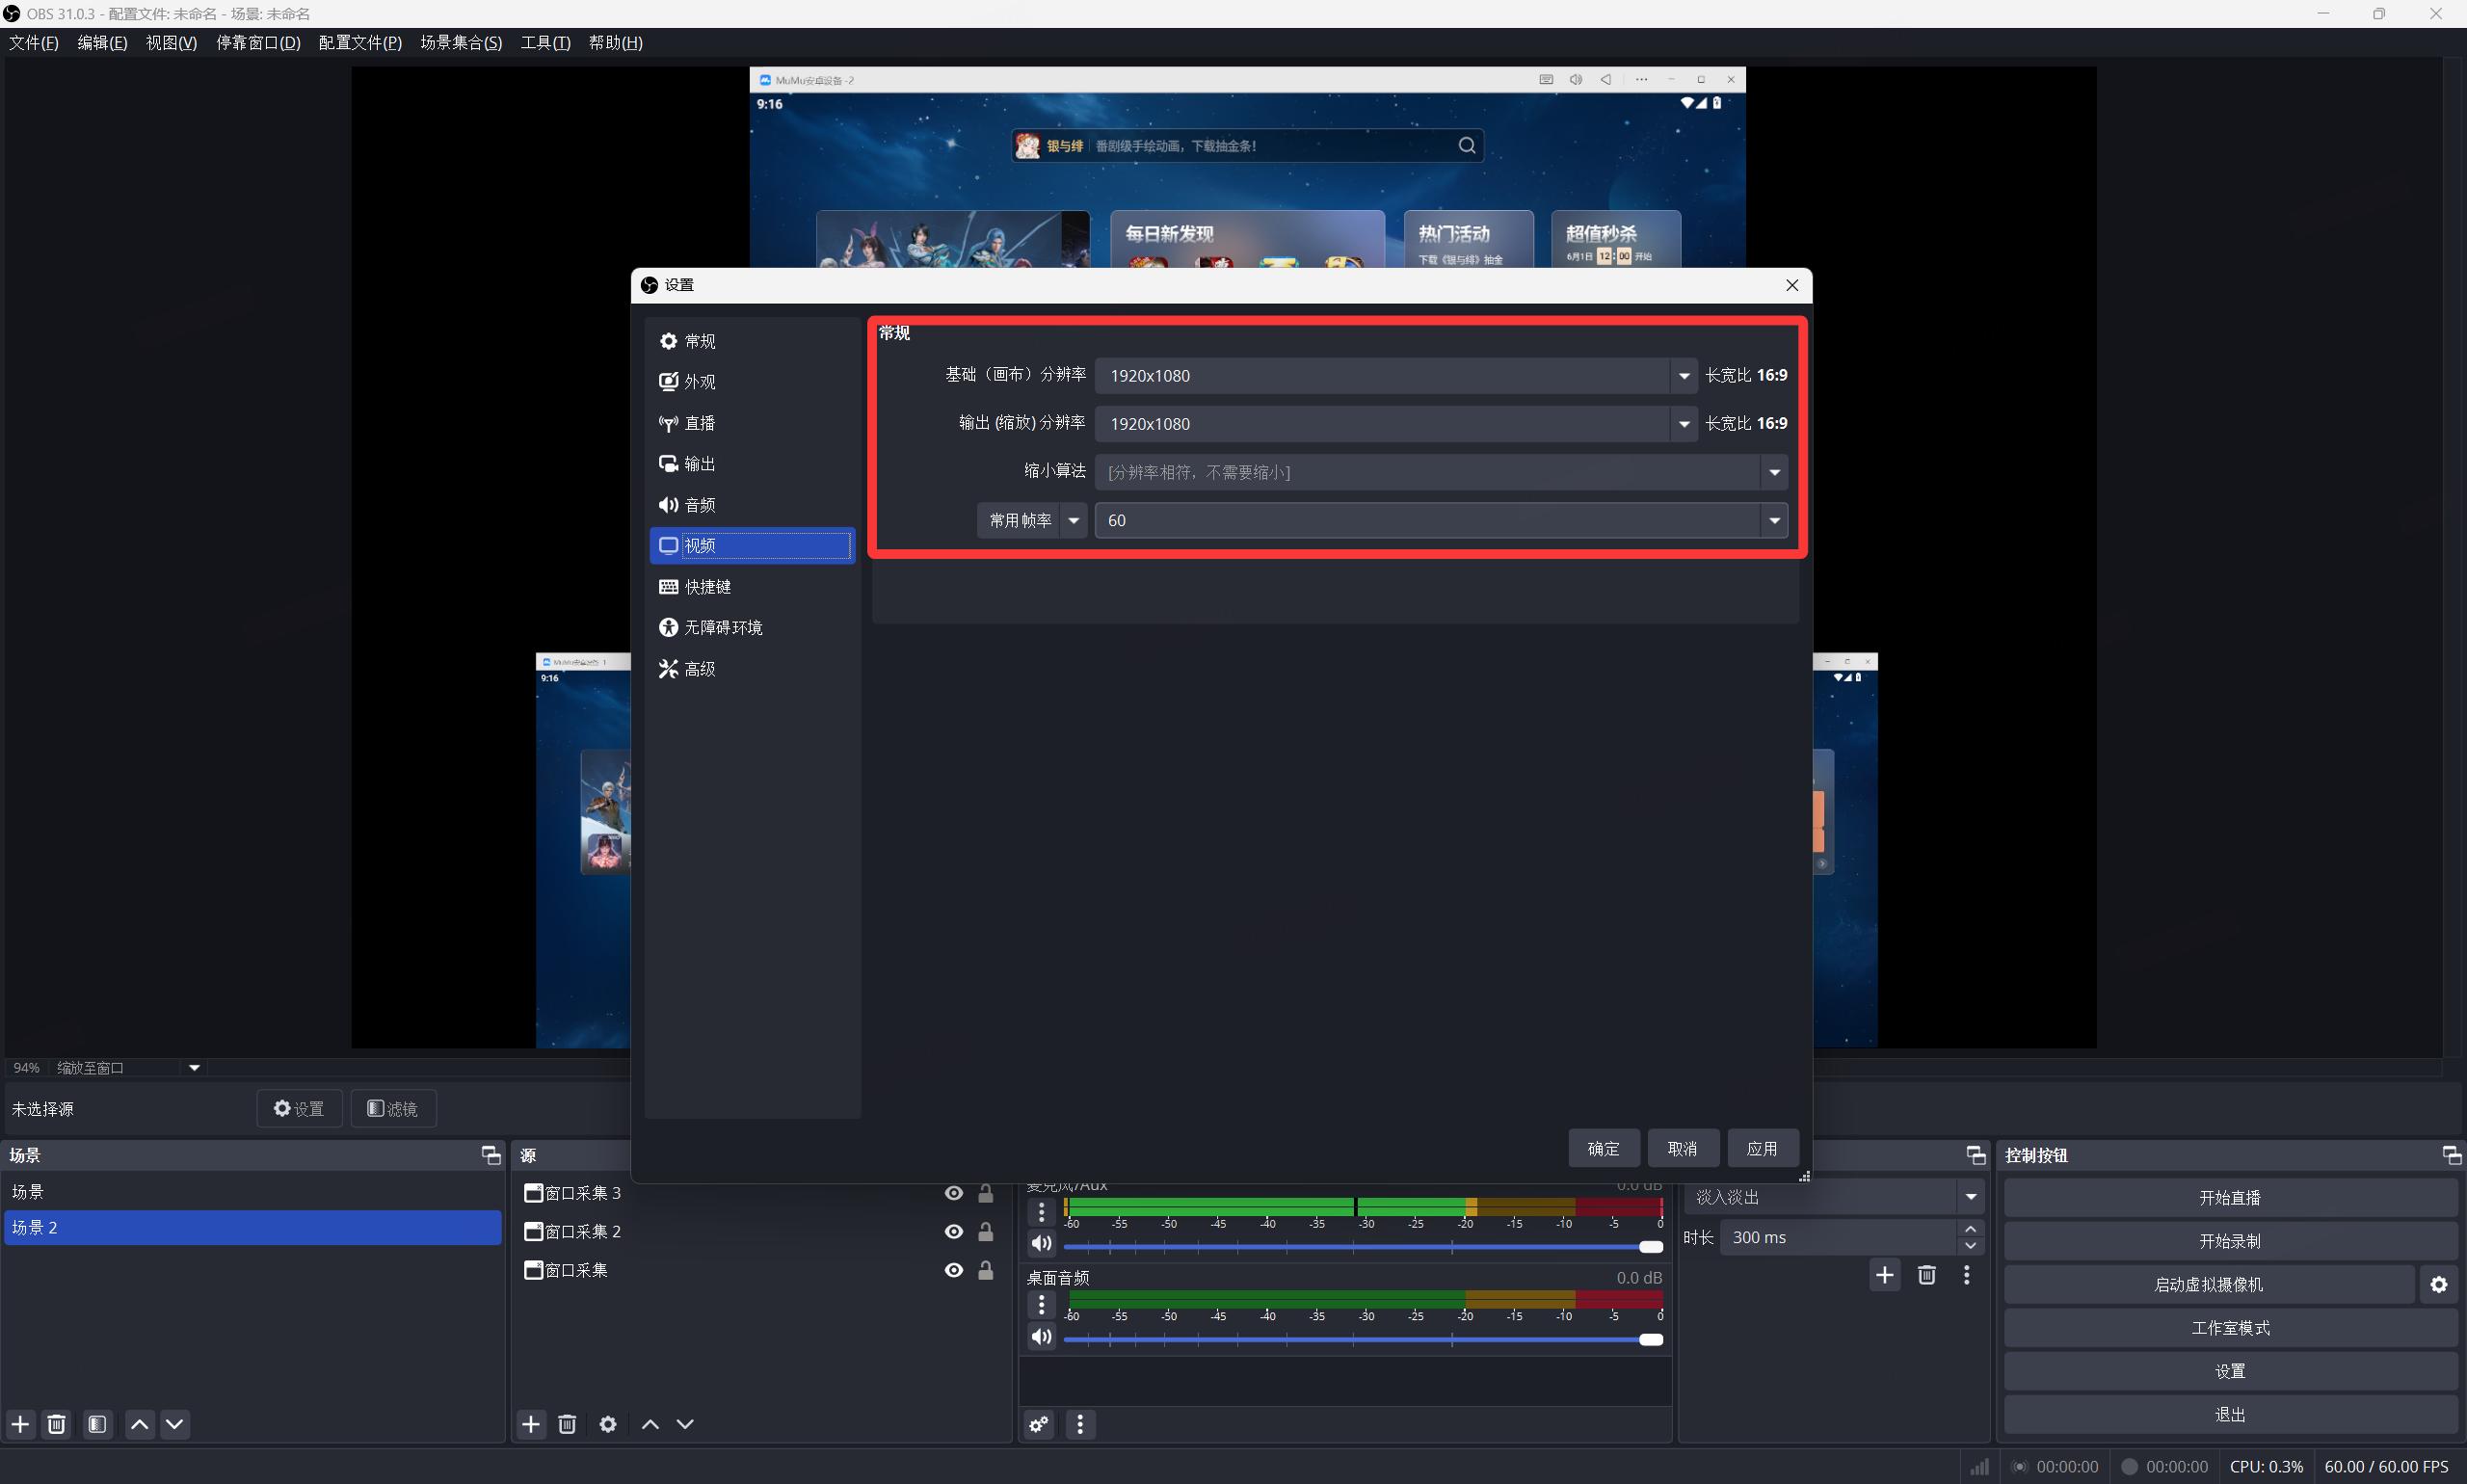
Task: Open source properties gear icon
Action: click(608, 1424)
